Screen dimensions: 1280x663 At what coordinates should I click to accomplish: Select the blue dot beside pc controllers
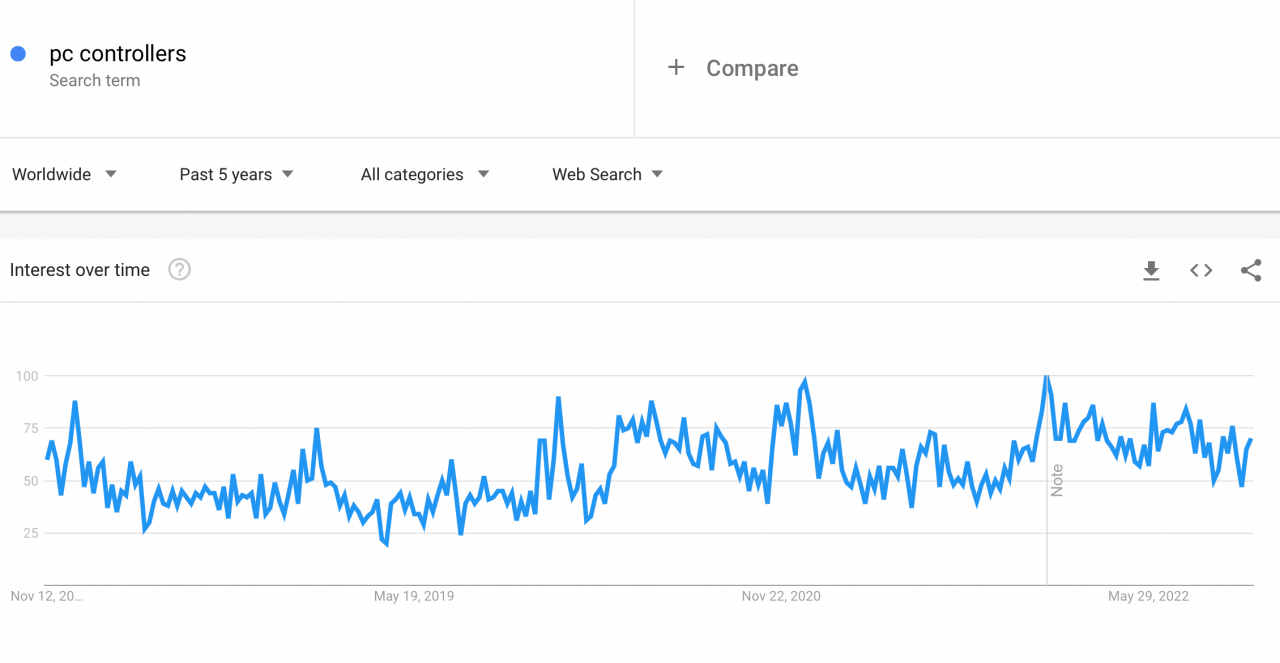tap(17, 53)
